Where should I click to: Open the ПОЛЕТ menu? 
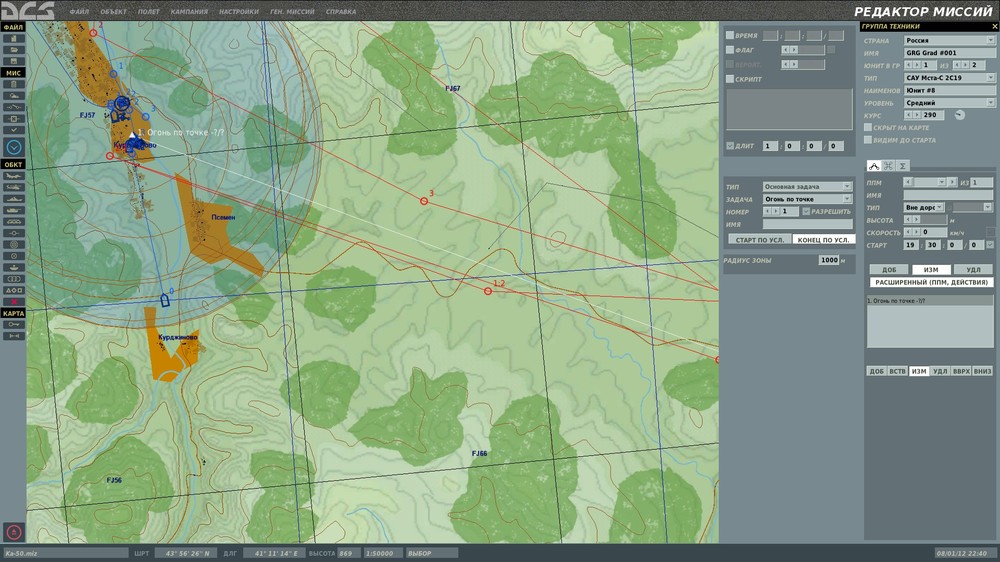pos(149,11)
